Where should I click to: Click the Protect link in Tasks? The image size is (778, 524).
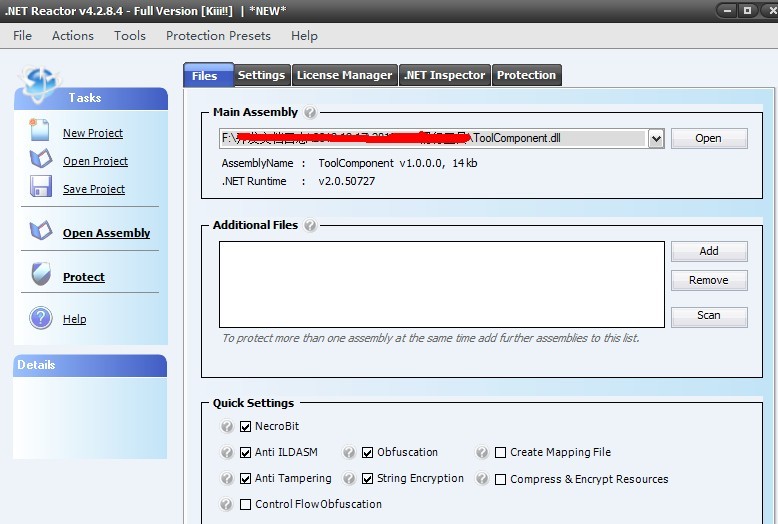click(x=84, y=277)
